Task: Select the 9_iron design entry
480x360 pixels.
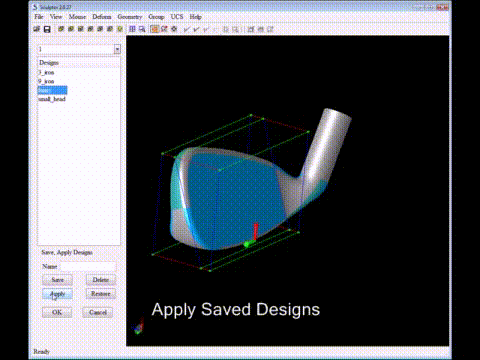Action: tap(46, 81)
